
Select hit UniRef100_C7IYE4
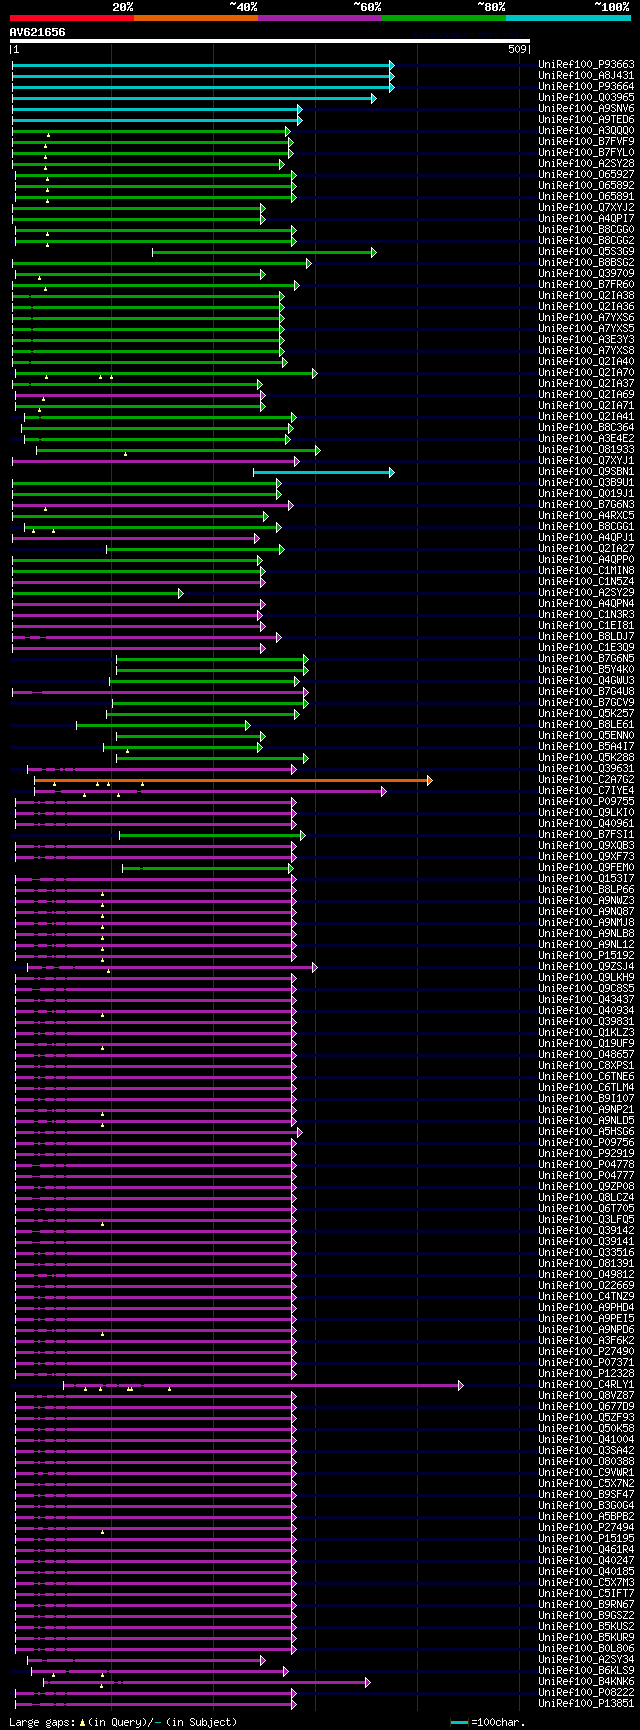point(586,791)
